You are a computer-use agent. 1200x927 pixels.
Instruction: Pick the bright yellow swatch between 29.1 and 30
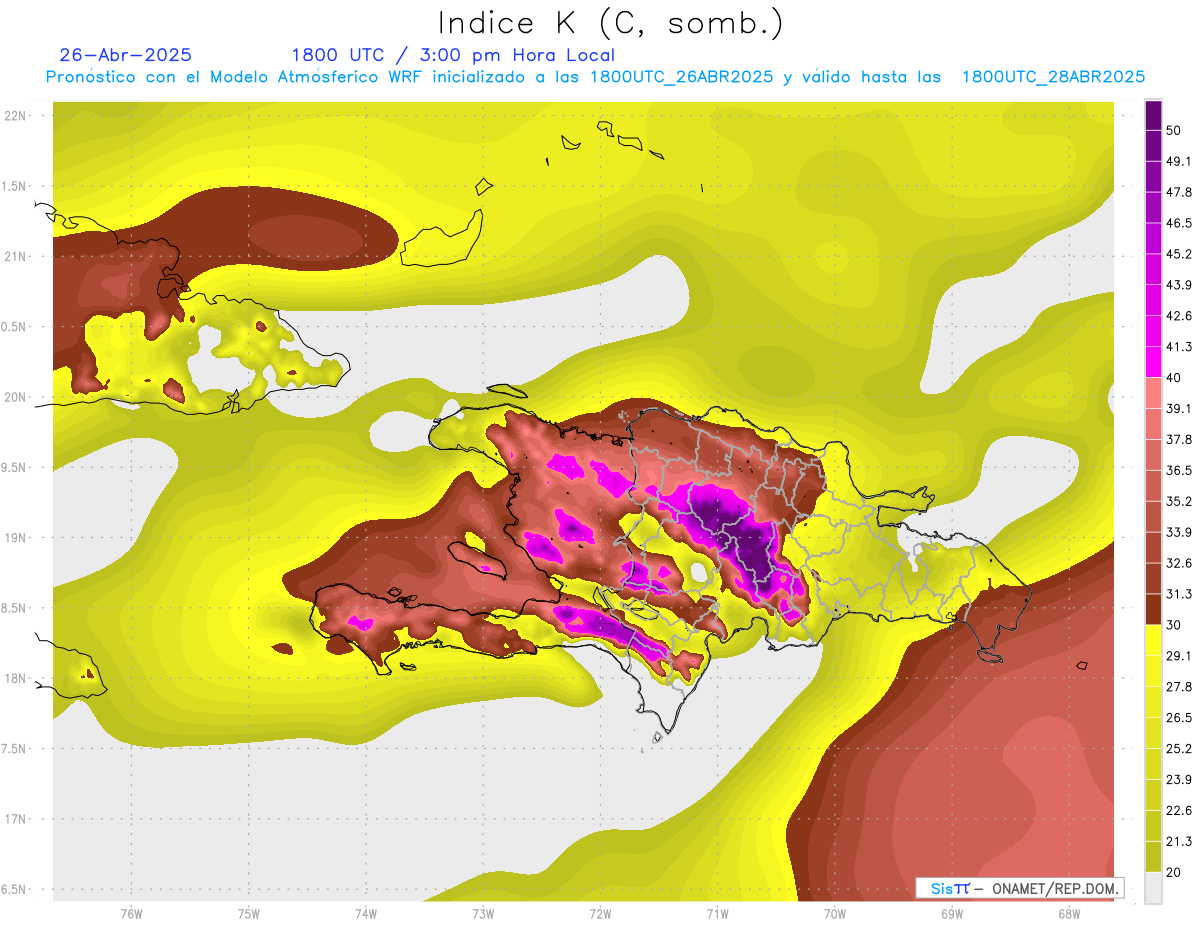coord(1153,640)
